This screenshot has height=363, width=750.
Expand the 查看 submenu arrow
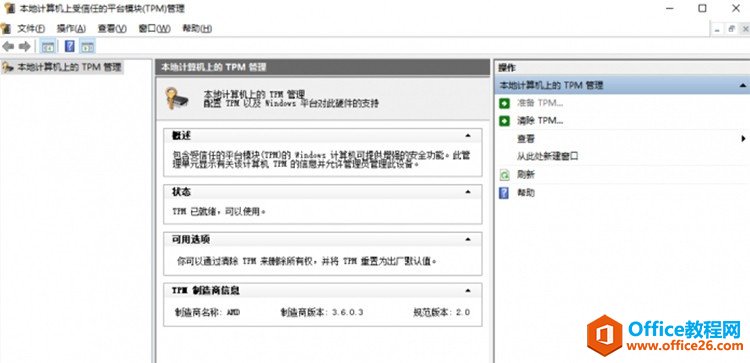tap(744, 139)
